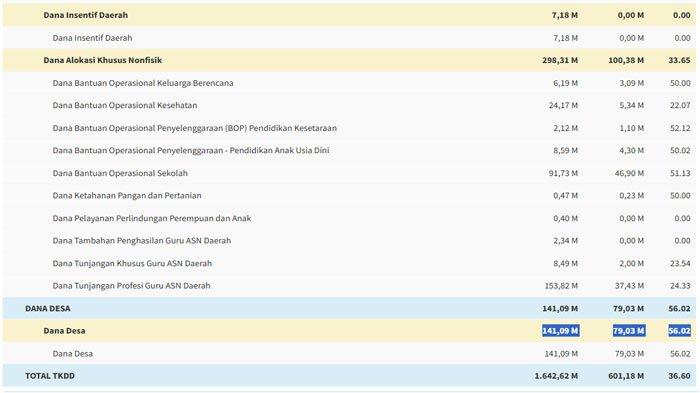Viewport: 700px width, 393px height.
Task: Click the '52.12' percentage cell
Action: 680,128
